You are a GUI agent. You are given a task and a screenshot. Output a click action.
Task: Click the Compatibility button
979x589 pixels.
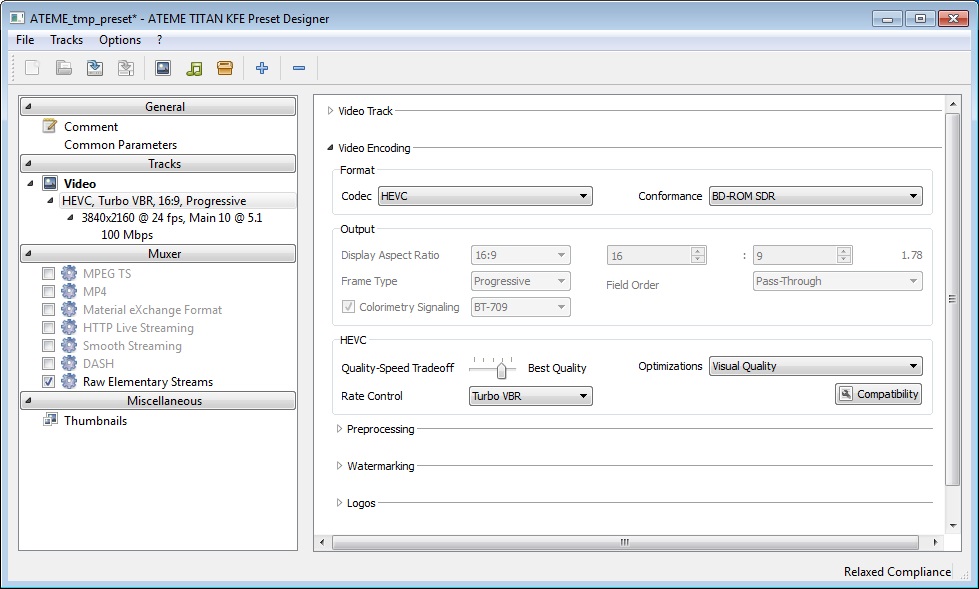pos(878,394)
